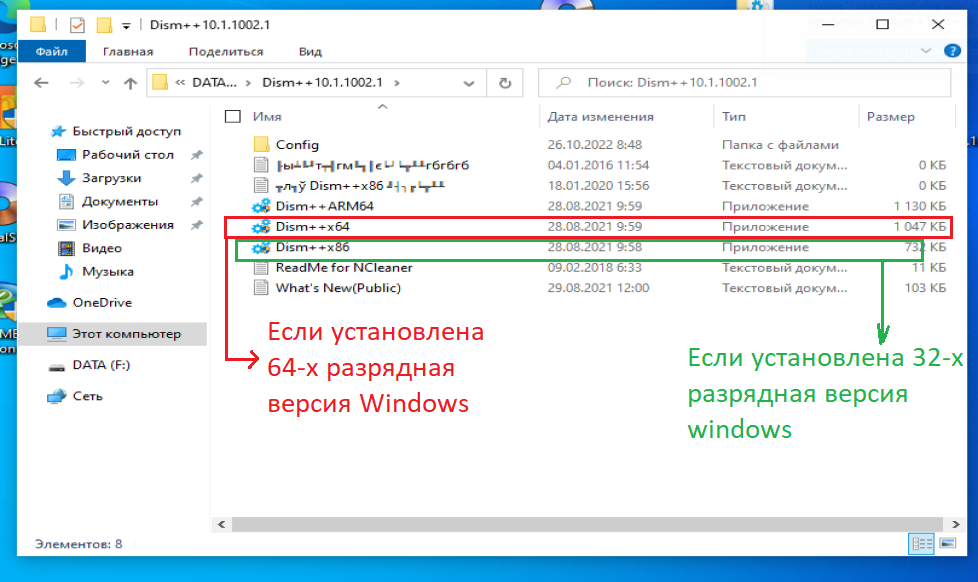Image resolution: width=978 pixels, height=582 pixels.
Task: Collapse ribbon using chevron near help
Action: 926,51
